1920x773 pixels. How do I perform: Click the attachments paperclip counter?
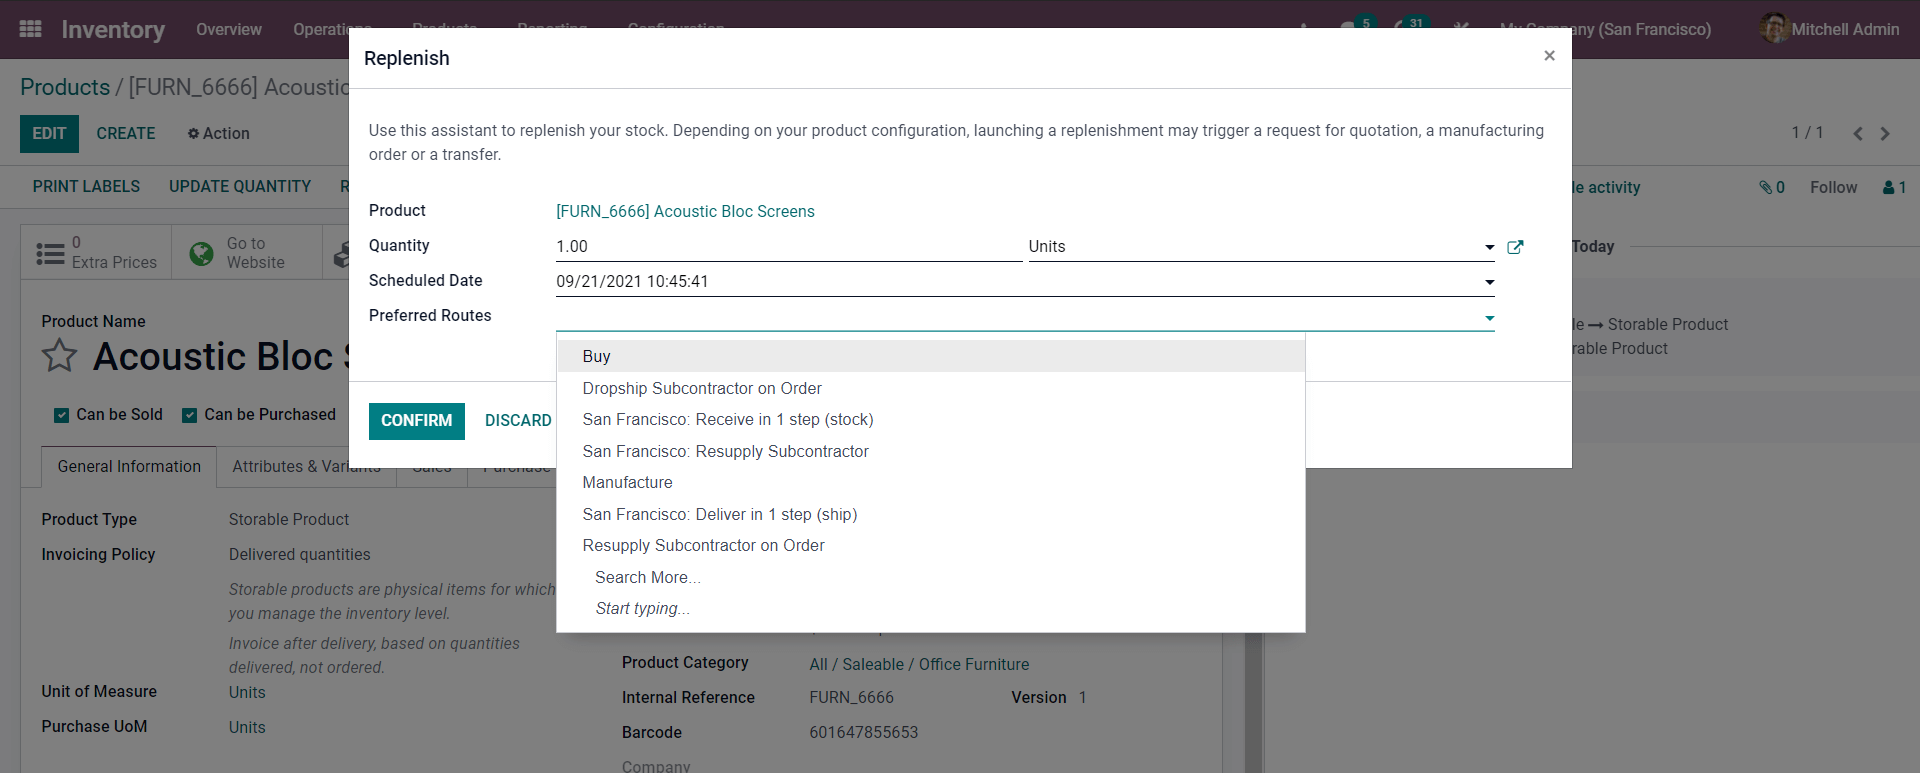(1772, 187)
